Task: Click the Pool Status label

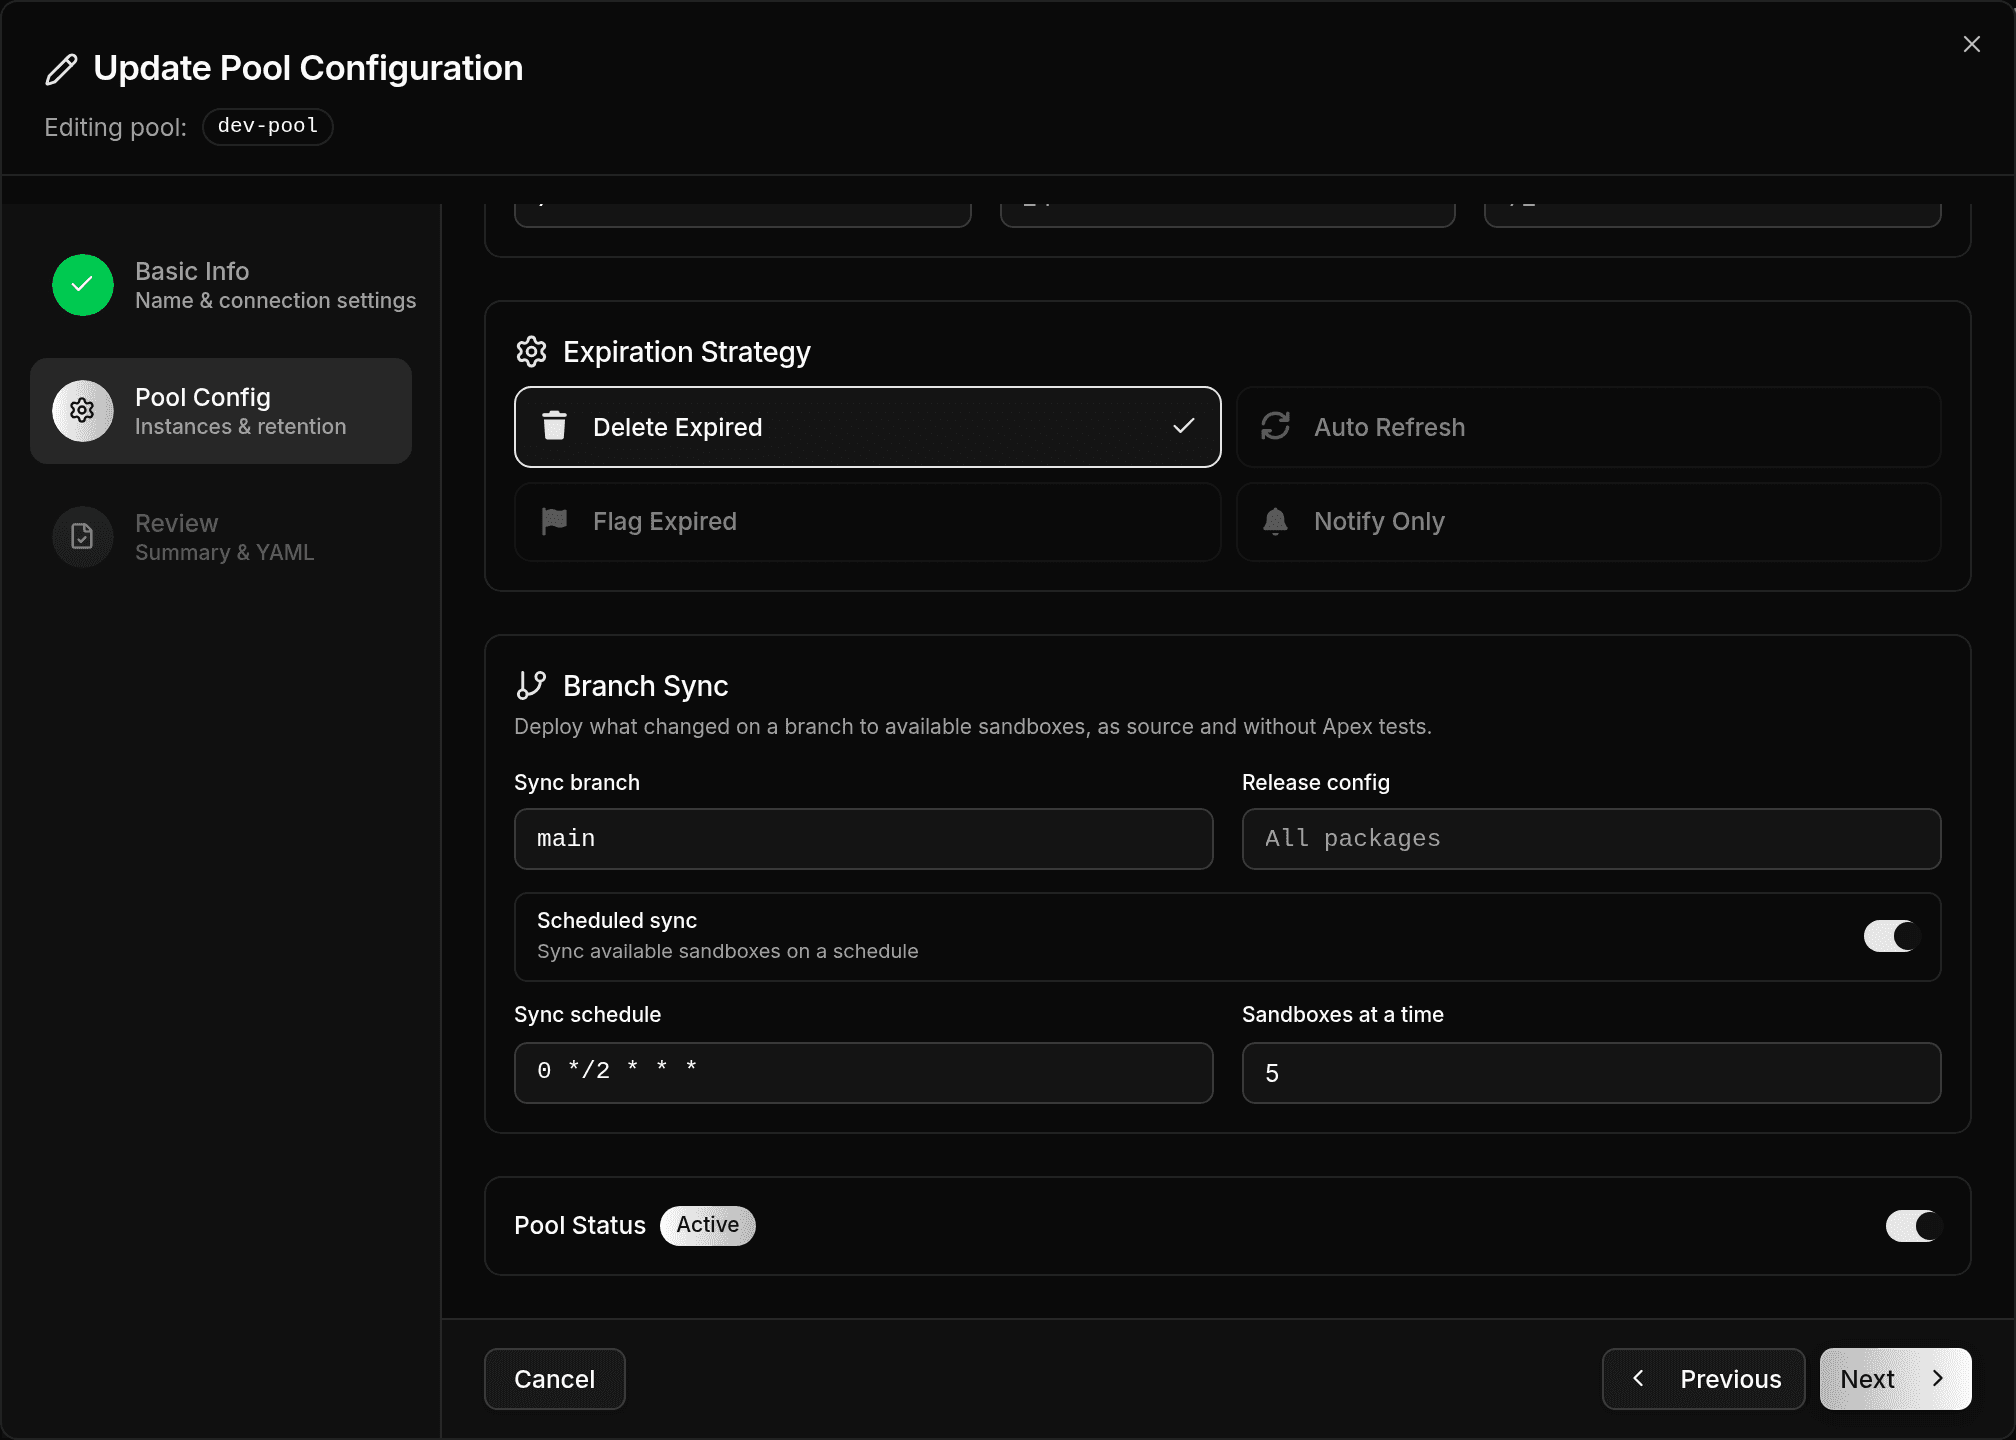Action: click(x=580, y=1226)
